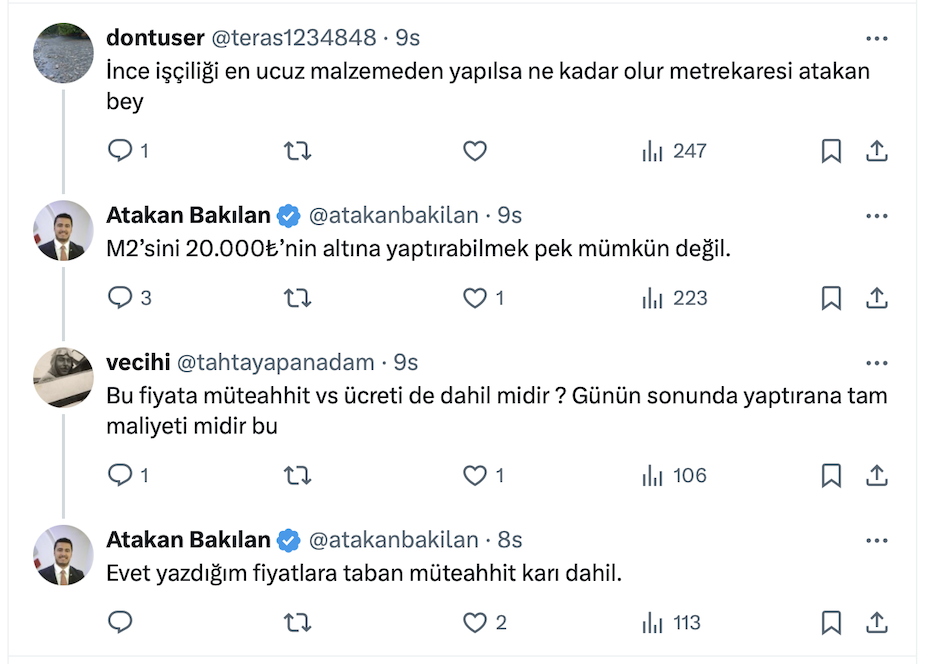Like Atakan's tweet about 20.000₺ per M2
This screenshot has width=930, height=664.
coord(475,298)
